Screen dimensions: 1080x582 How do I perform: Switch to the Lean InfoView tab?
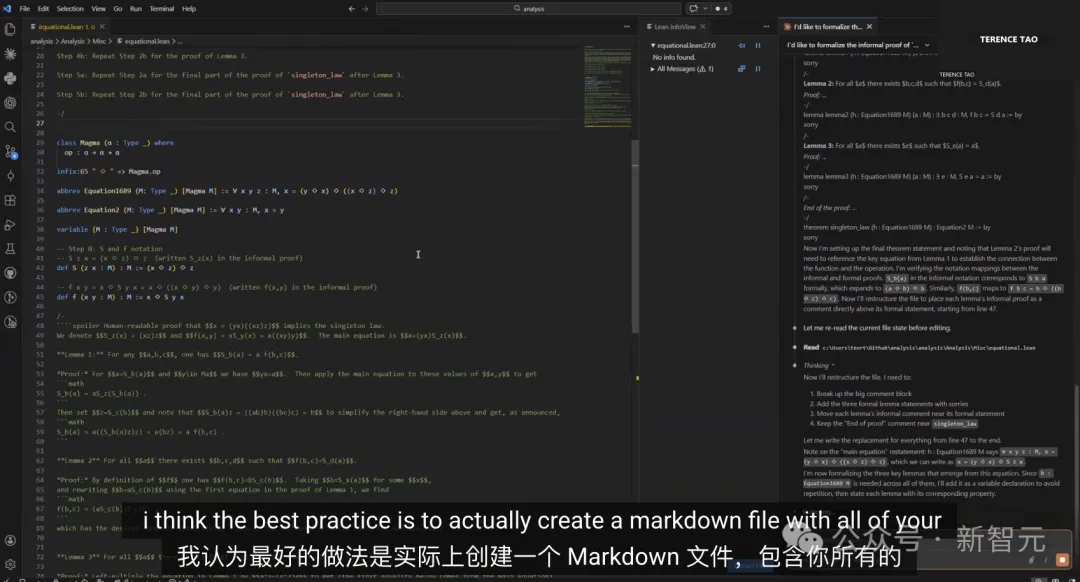[674, 27]
